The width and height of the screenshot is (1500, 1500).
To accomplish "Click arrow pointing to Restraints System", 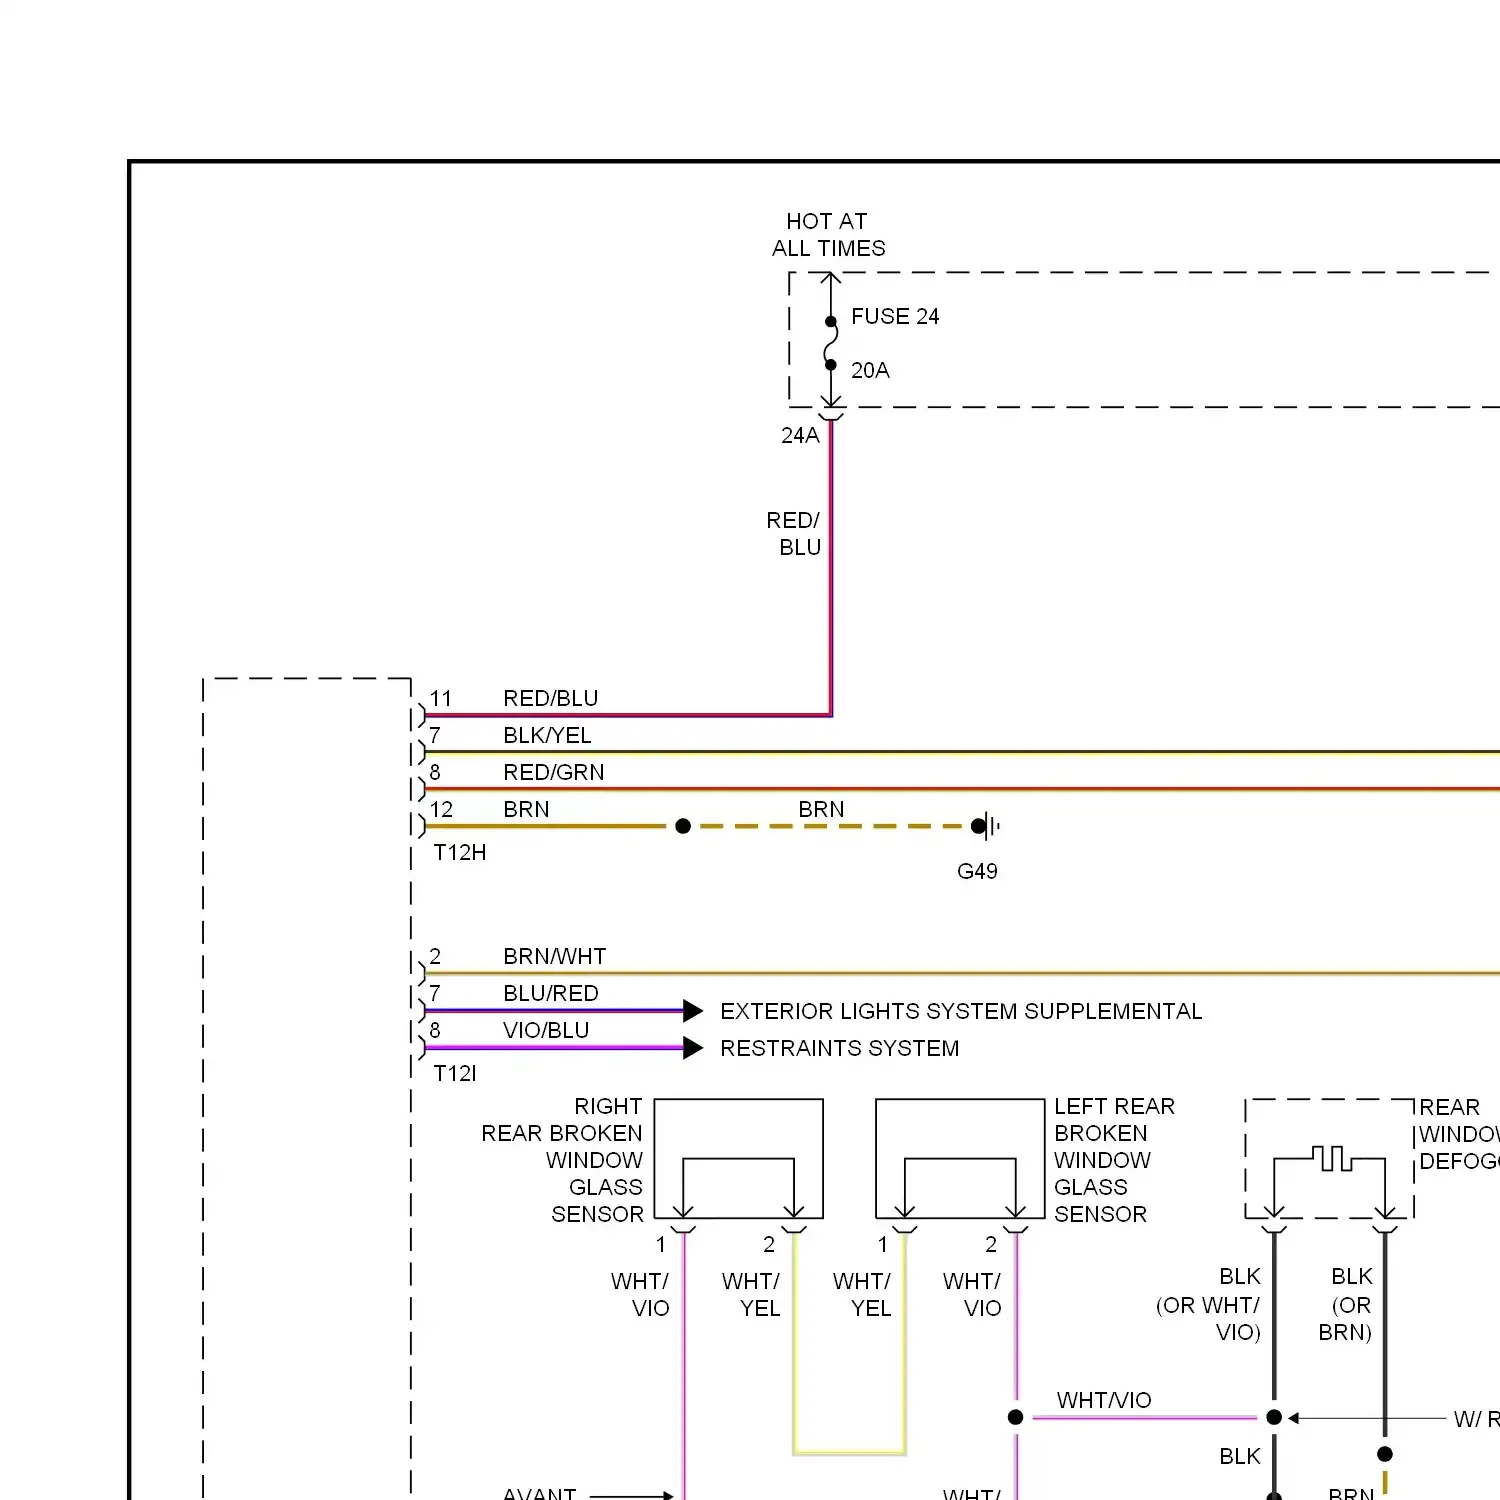I will (693, 1048).
